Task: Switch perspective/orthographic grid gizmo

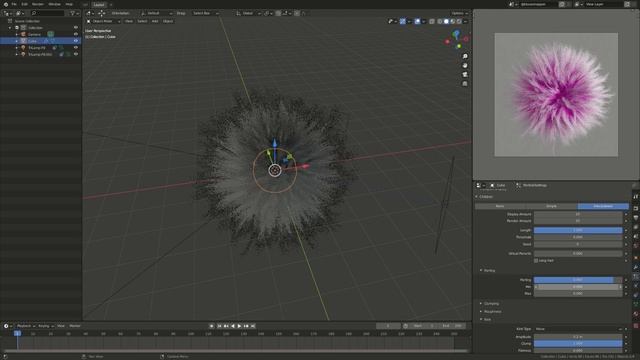Action: point(465,83)
